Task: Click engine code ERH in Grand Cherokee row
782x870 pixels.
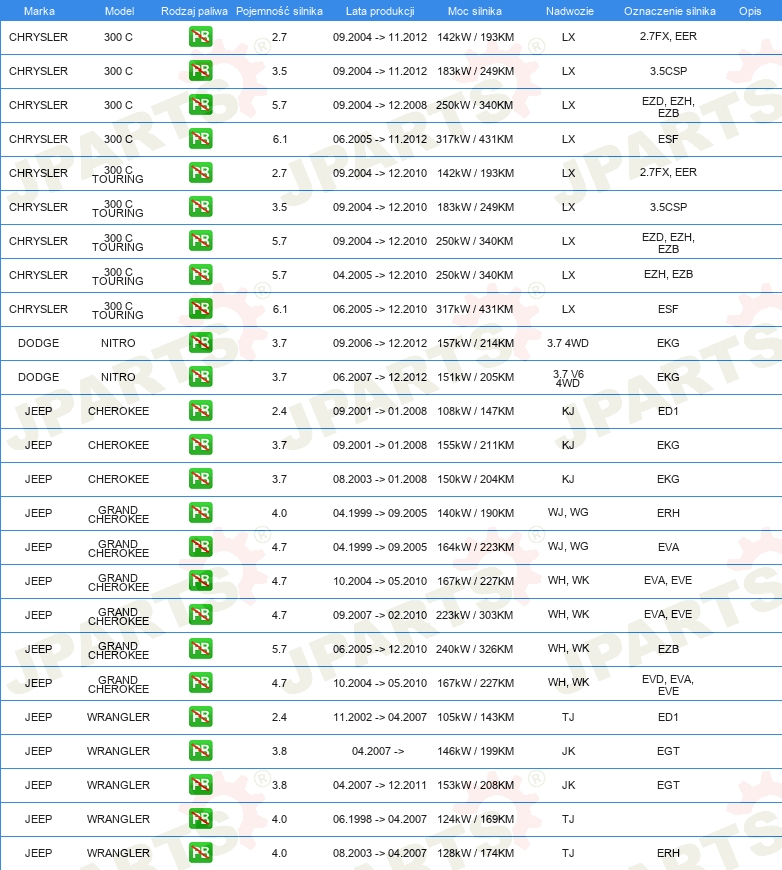Action: click(x=668, y=513)
